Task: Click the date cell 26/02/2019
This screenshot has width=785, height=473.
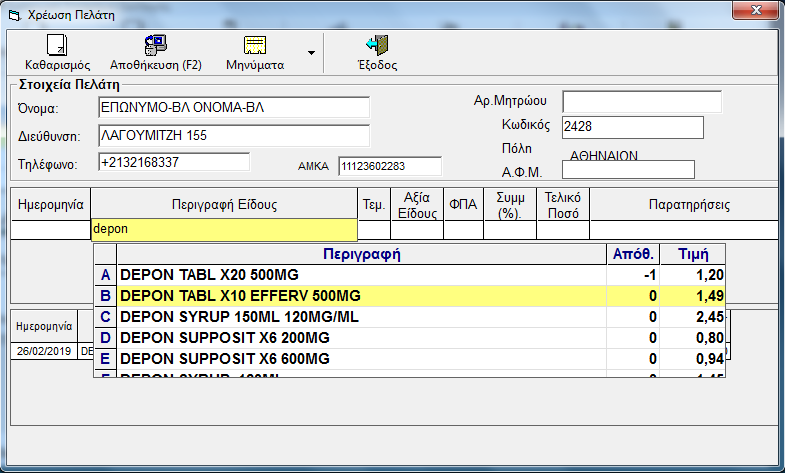Action: pyautogui.click(x=44, y=351)
